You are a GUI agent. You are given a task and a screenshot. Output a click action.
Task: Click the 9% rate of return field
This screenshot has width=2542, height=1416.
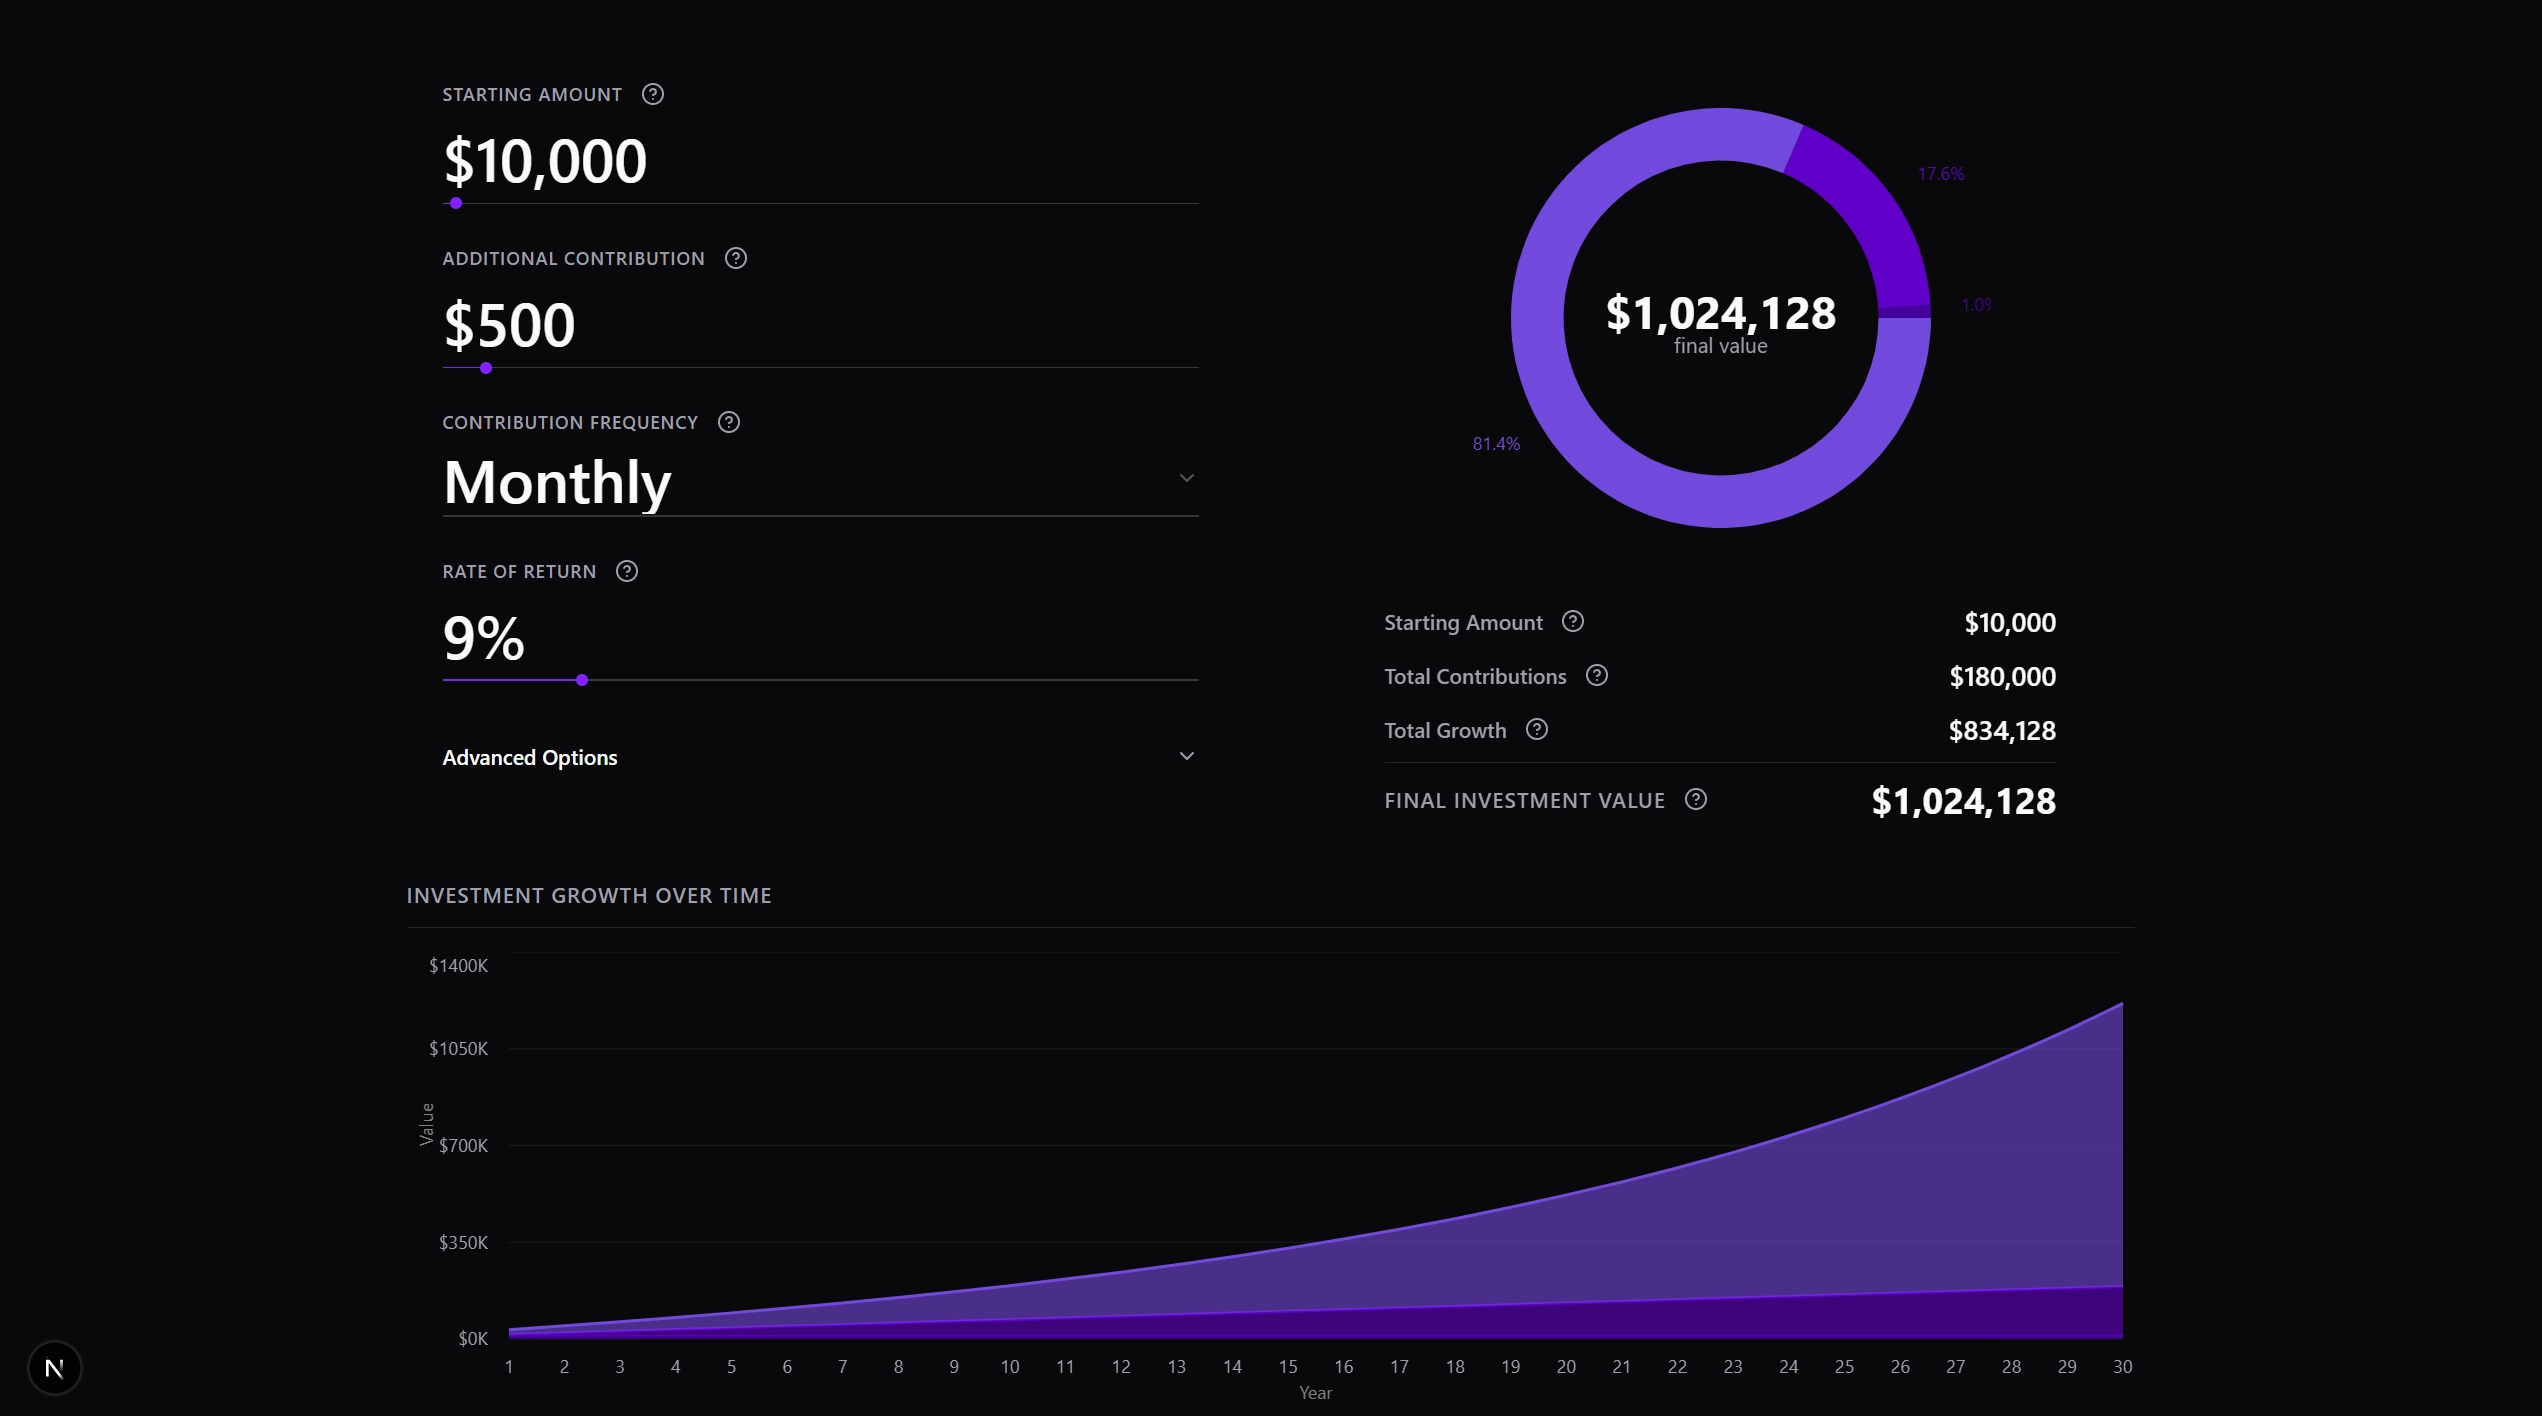(484, 638)
